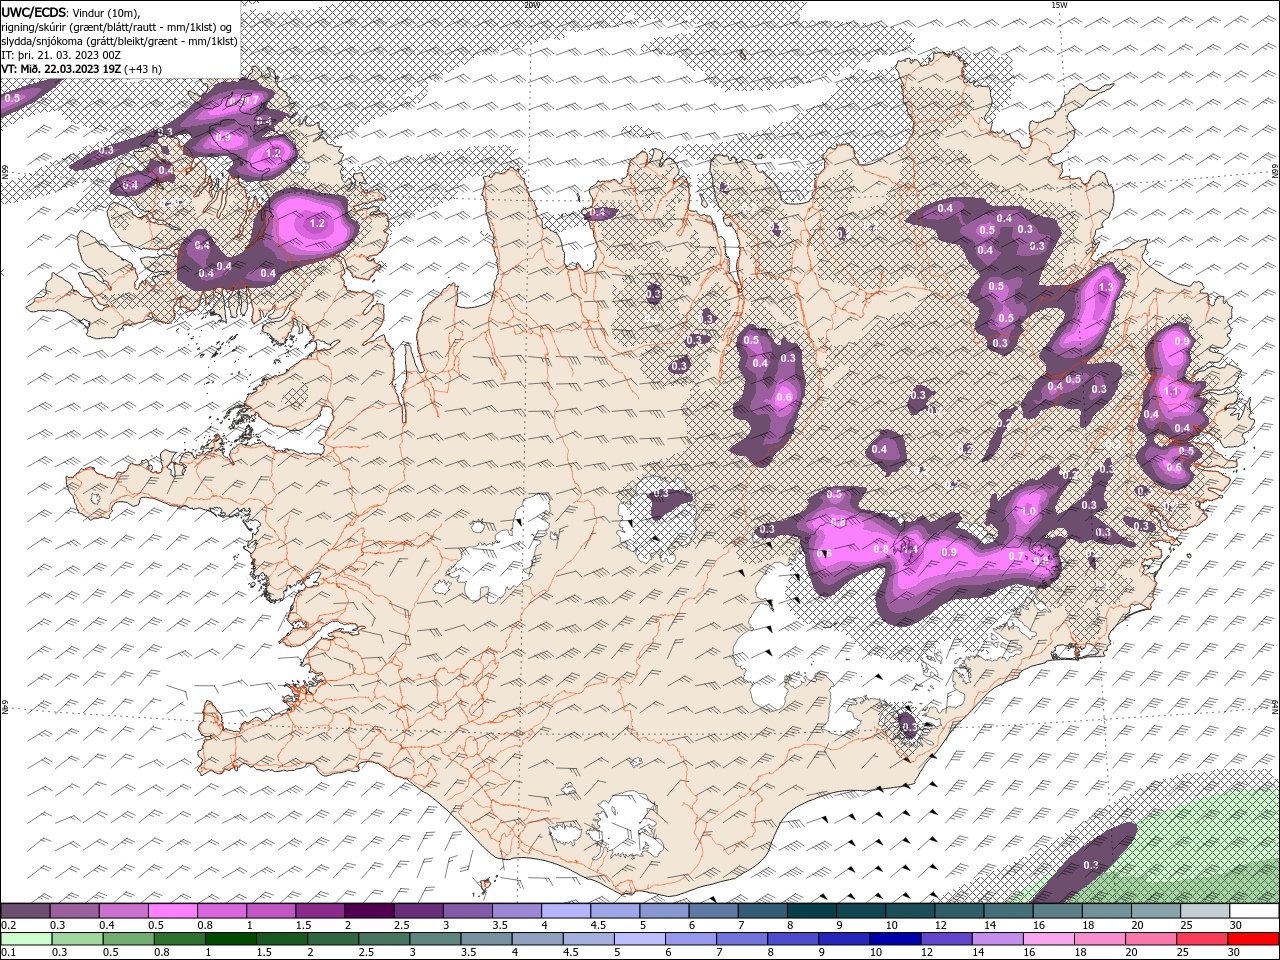Viewport: 1280px width, 960px height.
Task: Select the lower legend swatch labeled 0.5
Action: click(128, 939)
